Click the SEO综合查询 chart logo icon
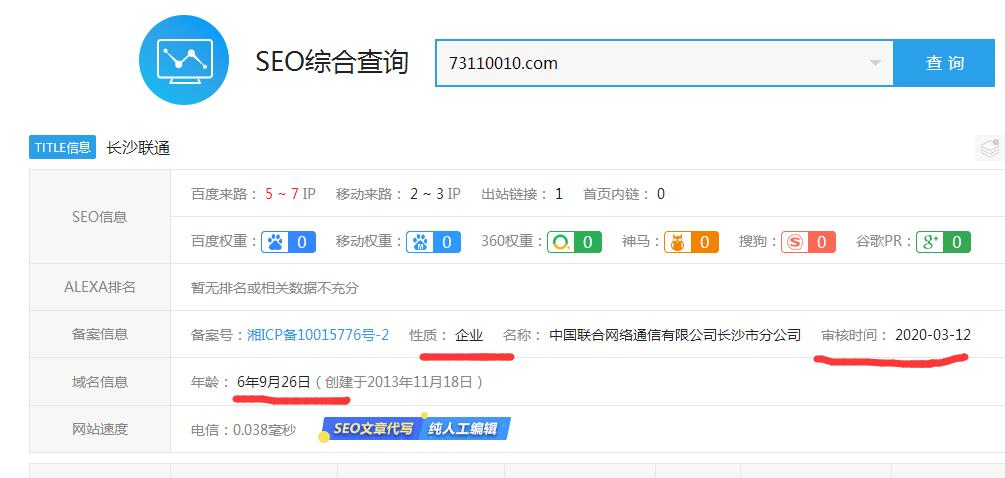This screenshot has width=1005, height=478. tap(184, 60)
